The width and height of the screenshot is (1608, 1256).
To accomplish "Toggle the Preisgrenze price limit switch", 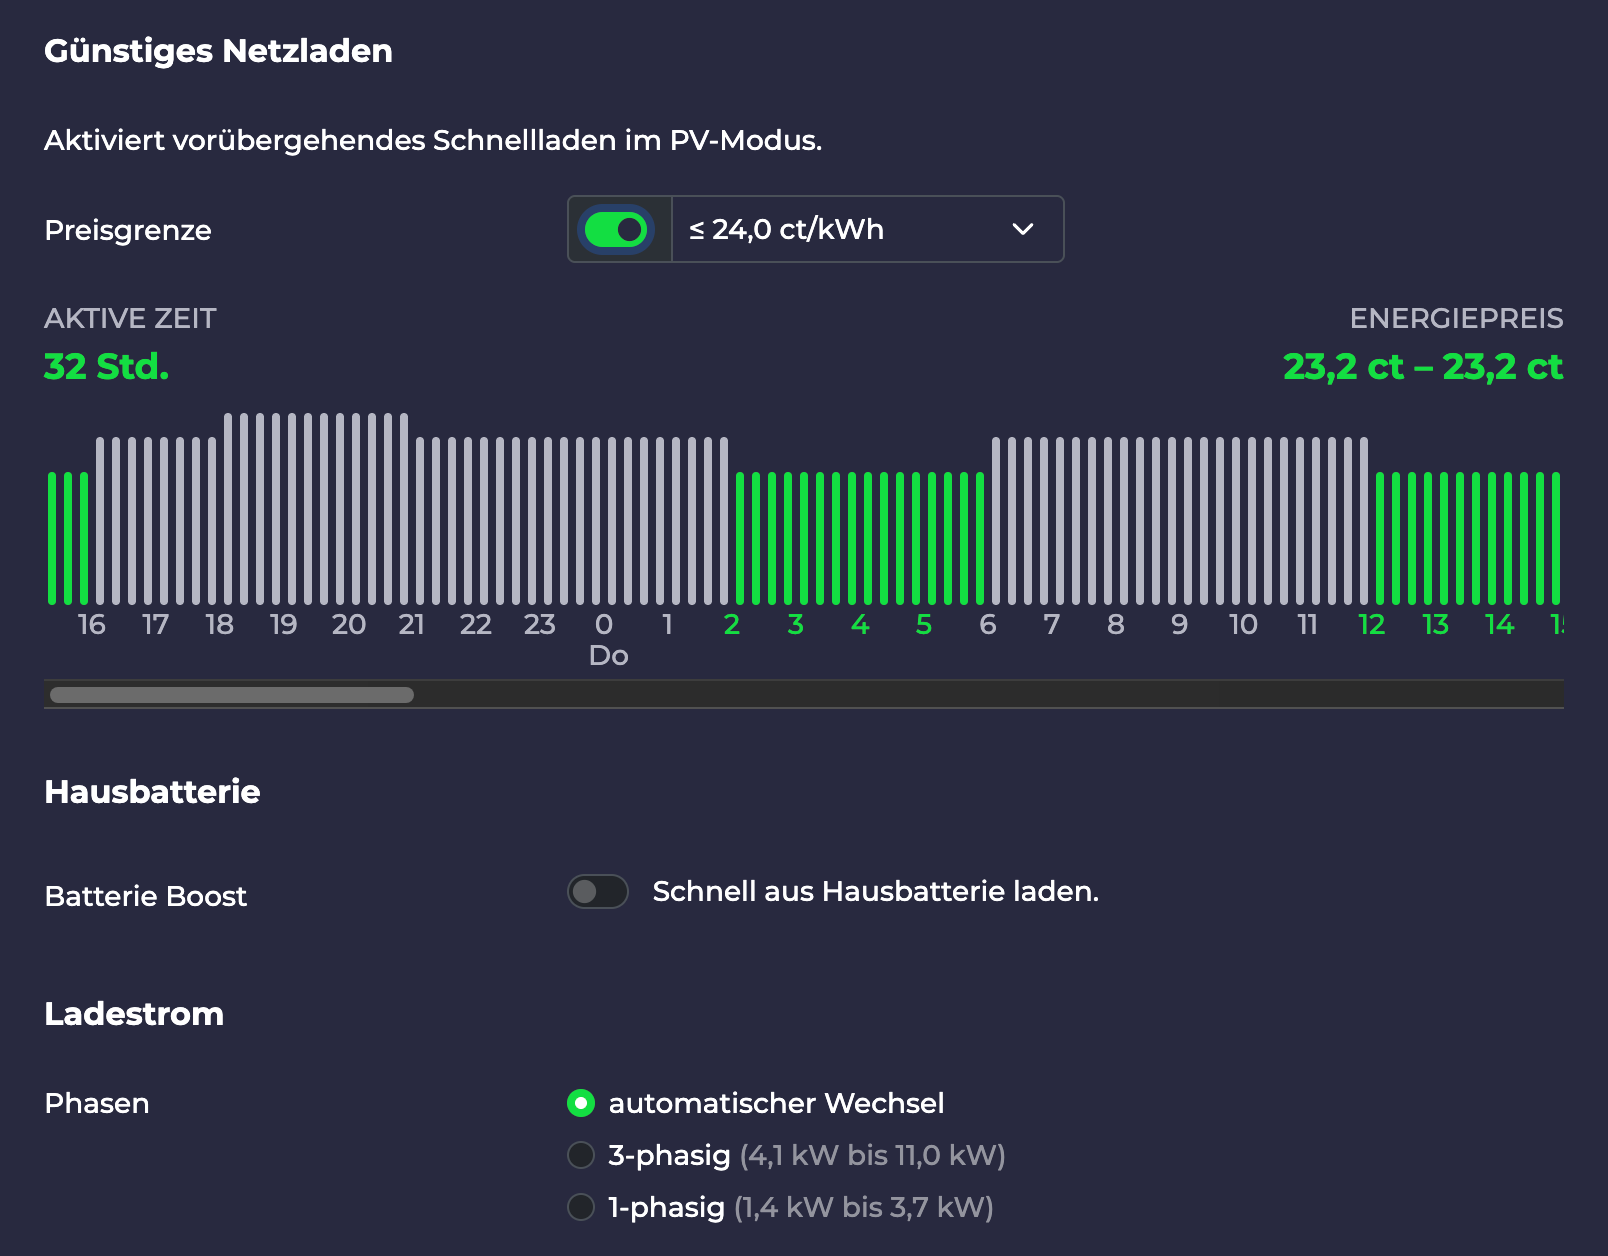I will point(616,230).
